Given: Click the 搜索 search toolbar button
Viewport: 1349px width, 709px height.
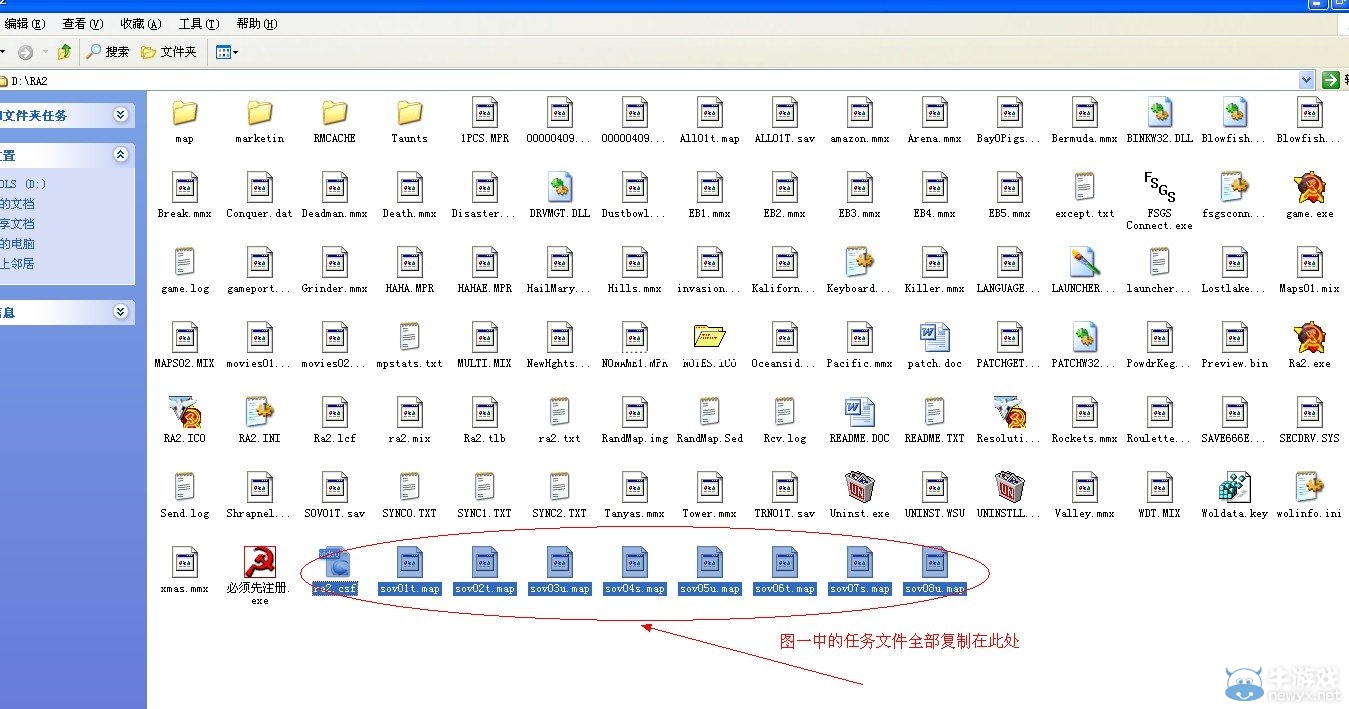Looking at the screenshot, I should pos(108,51).
